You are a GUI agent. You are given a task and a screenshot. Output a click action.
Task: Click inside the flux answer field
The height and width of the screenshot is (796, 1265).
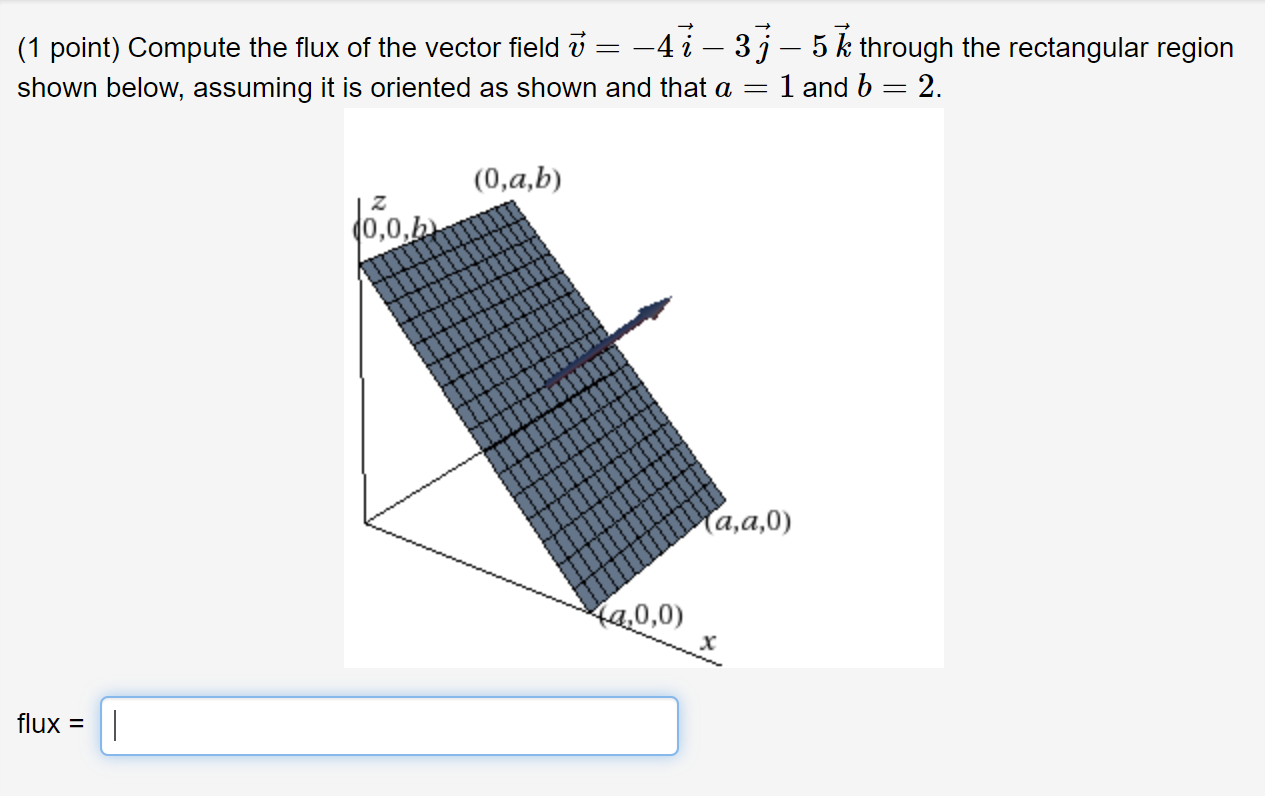point(390,726)
